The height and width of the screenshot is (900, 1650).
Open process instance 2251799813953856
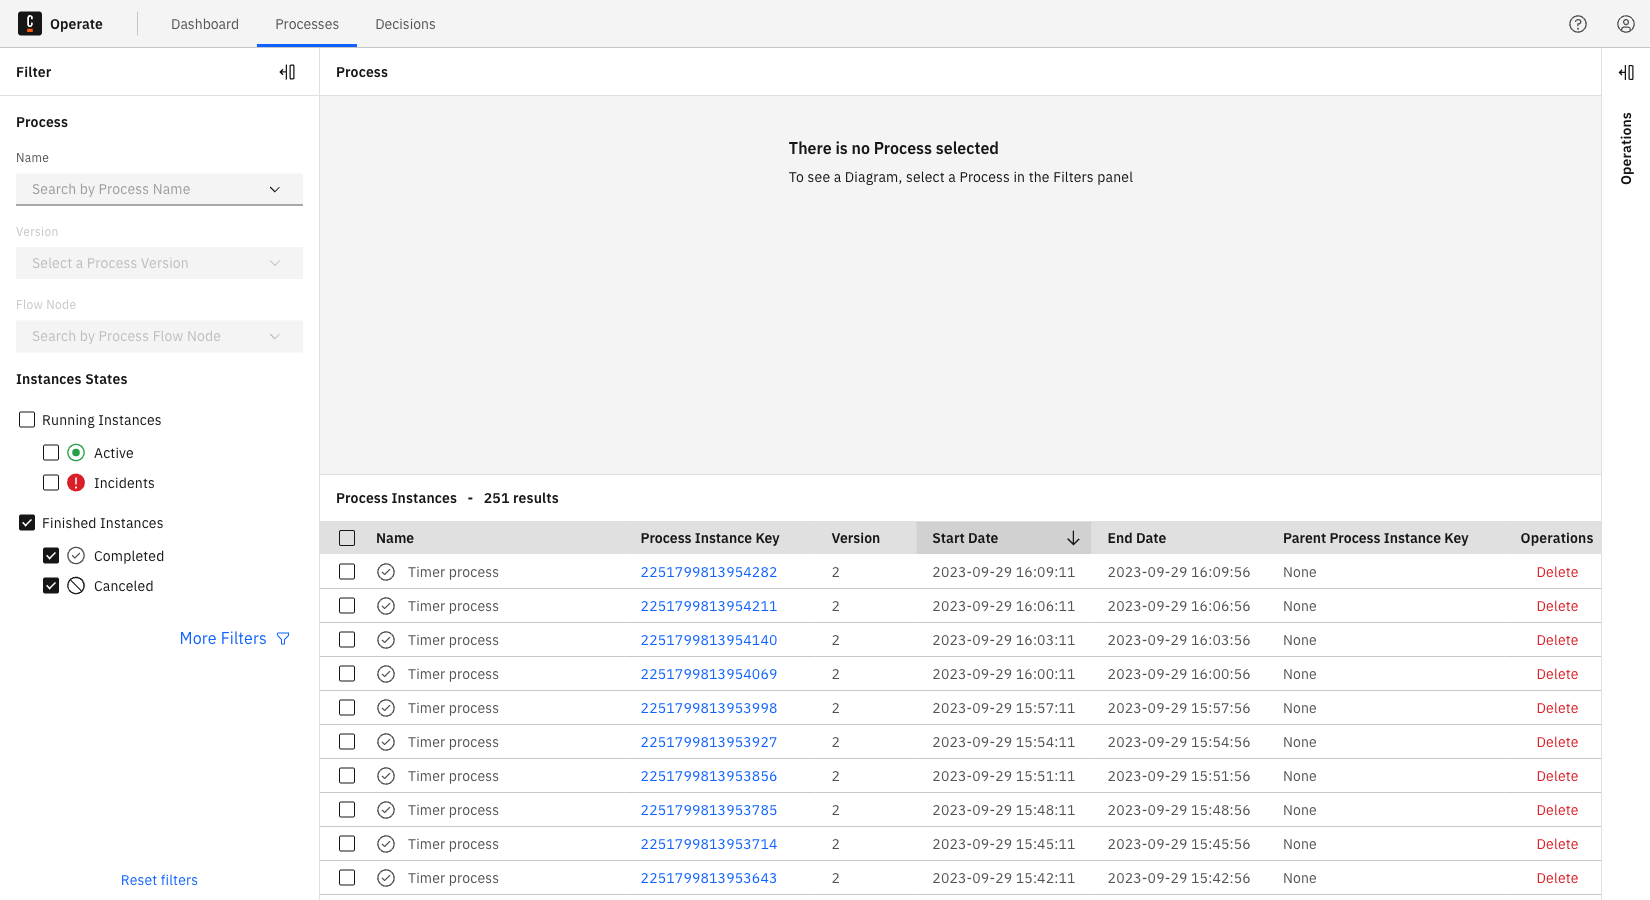point(709,776)
